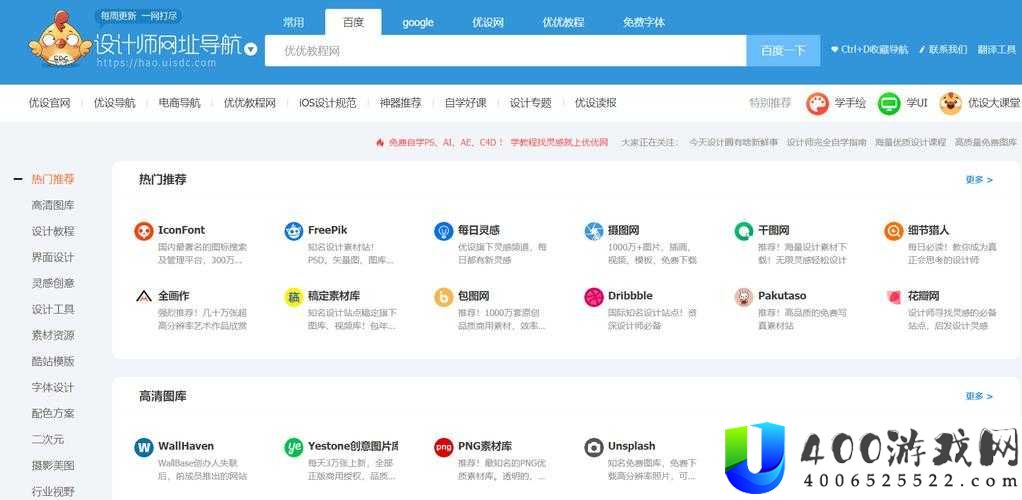This screenshot has width=1022, height=500.
Task: Click the Unsplash camera icon
Action: [593, 447]
